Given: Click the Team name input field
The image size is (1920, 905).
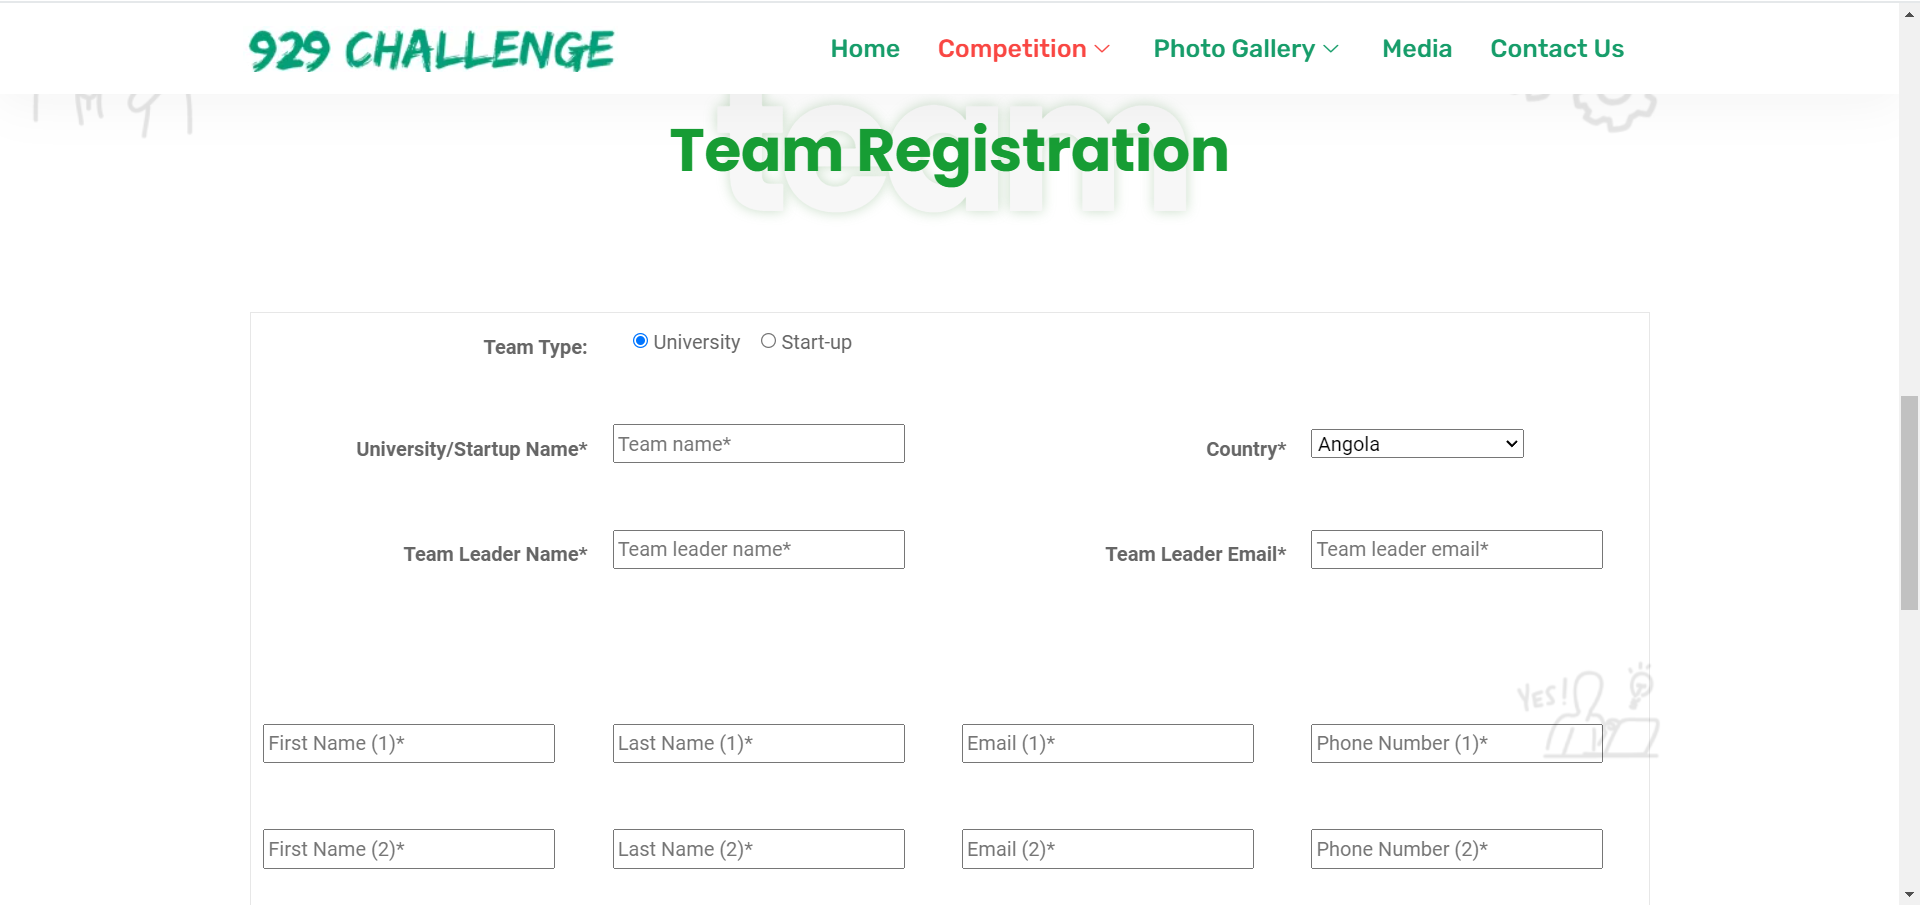Looking at the screenshot, I should [758, 444].
